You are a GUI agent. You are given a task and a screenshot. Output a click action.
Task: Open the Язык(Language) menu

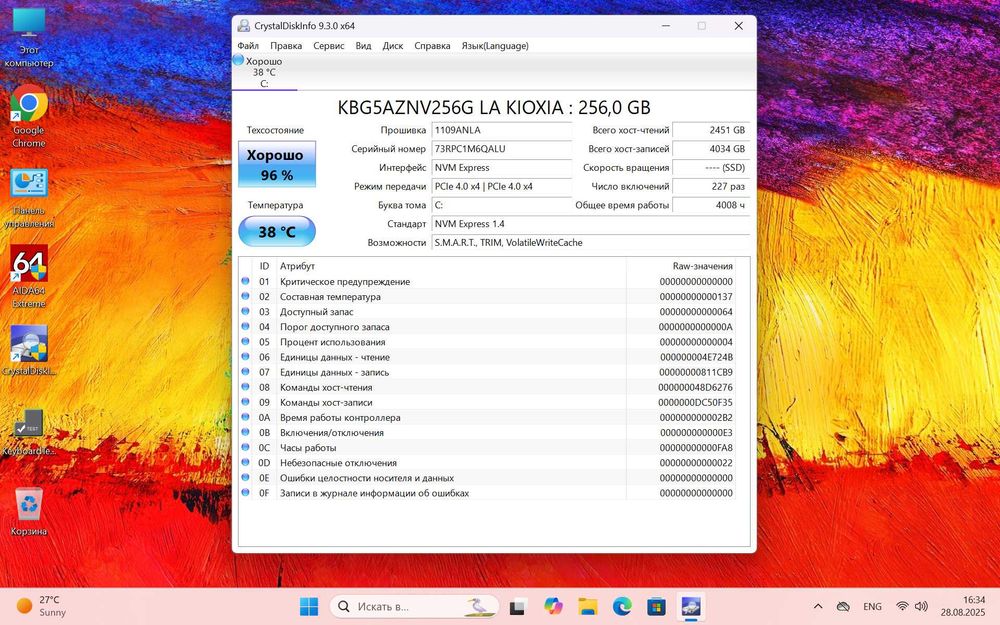pyautogui.click(x=495, y=46)
